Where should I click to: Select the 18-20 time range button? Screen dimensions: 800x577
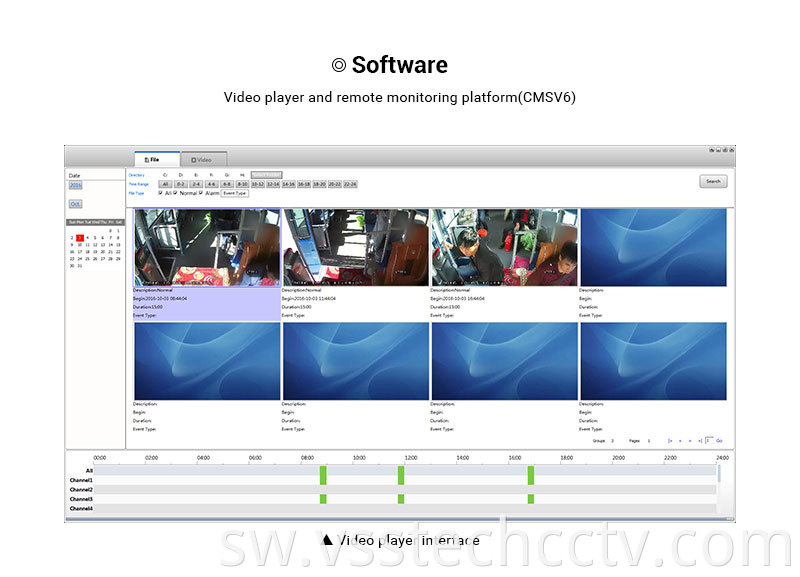click(x=319, y=184)
